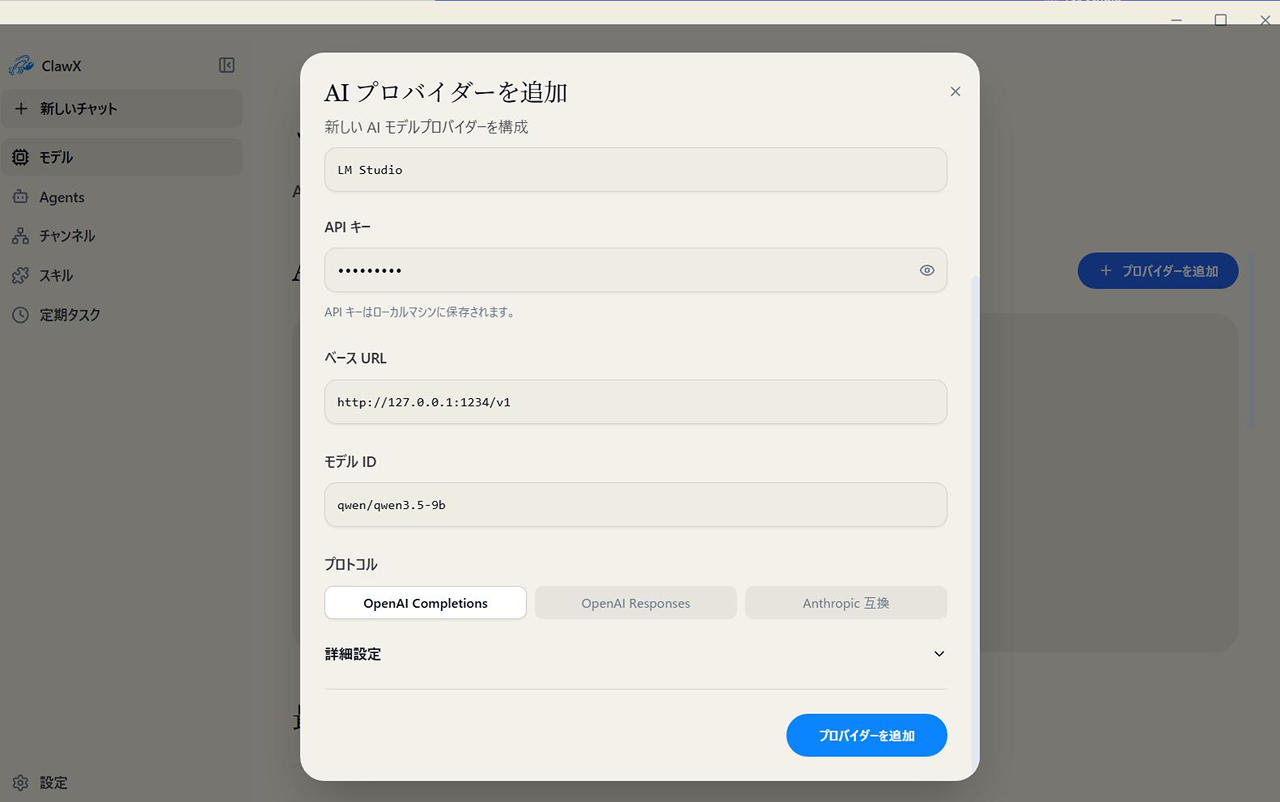Close the AI provider dialog
Screen dimensions: 1280x802
[x=955, y=91]
